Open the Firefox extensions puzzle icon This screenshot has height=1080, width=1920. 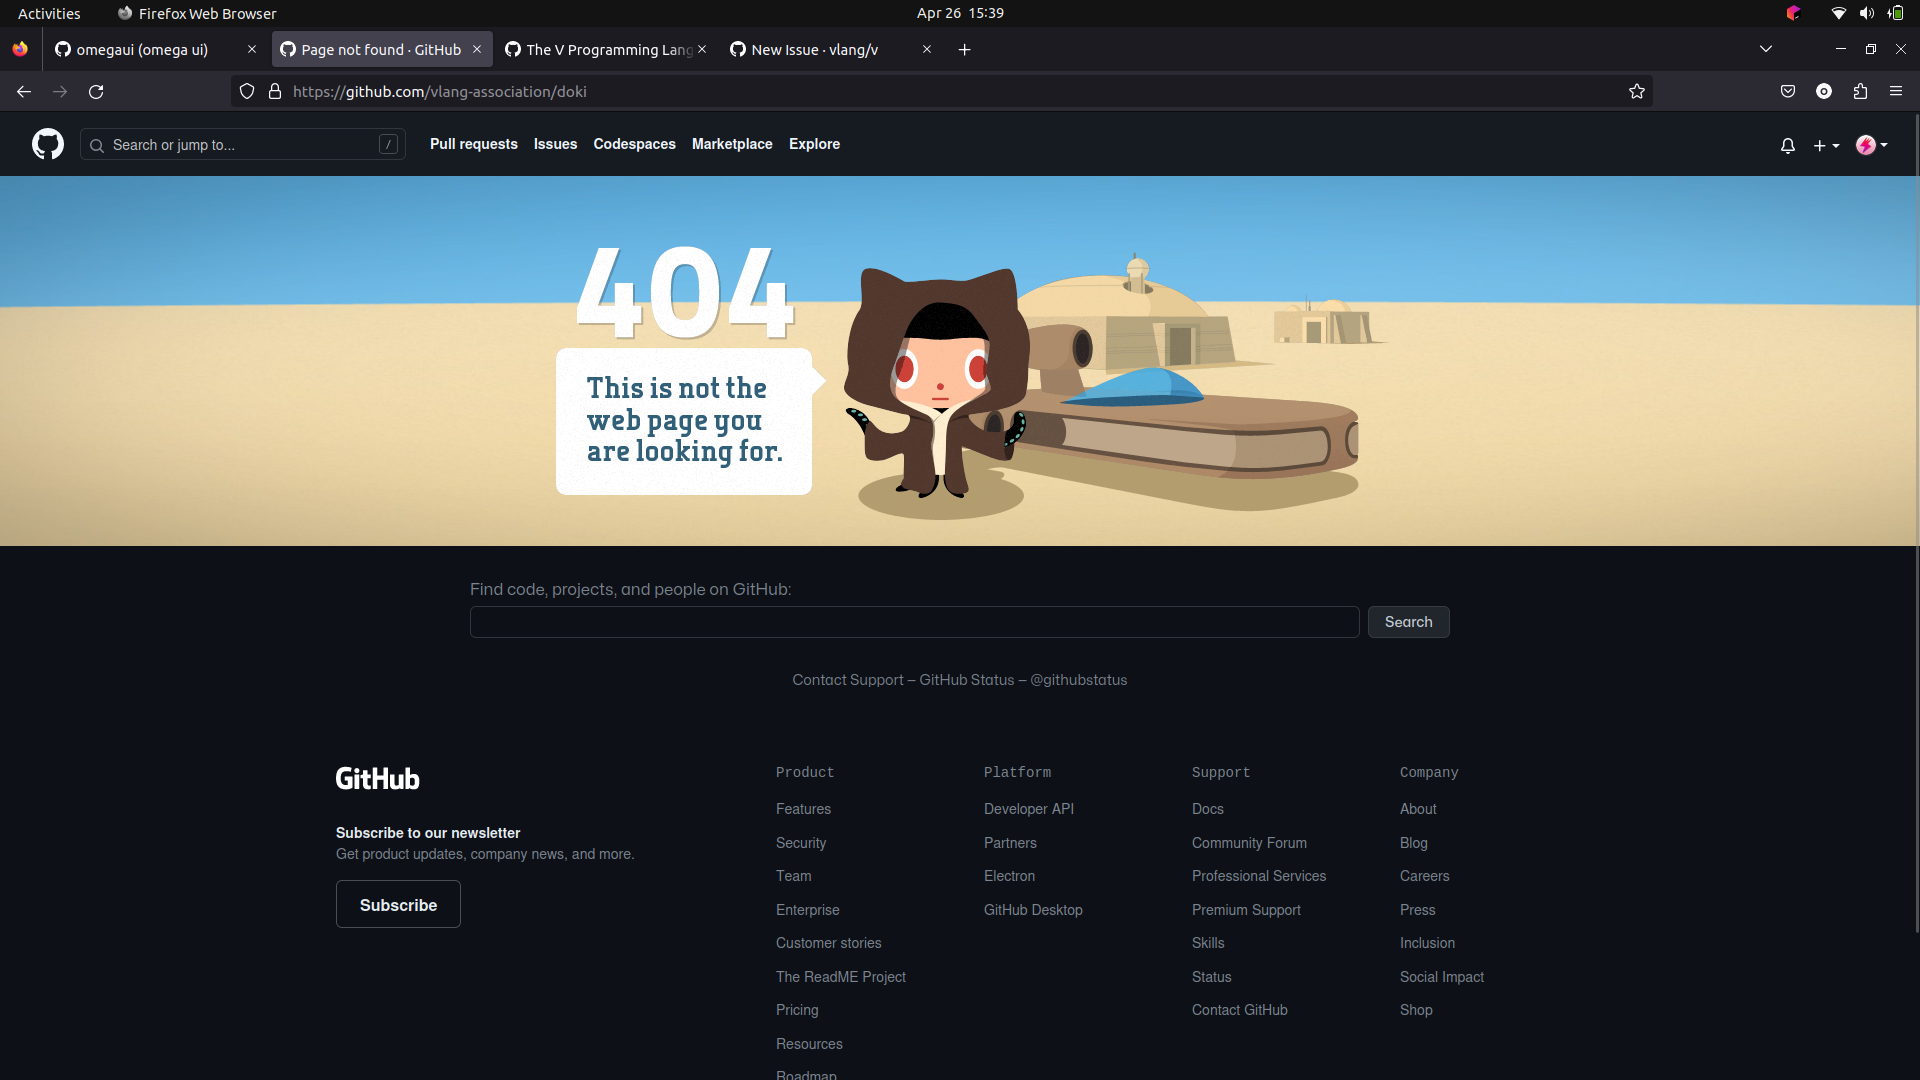1861,91
